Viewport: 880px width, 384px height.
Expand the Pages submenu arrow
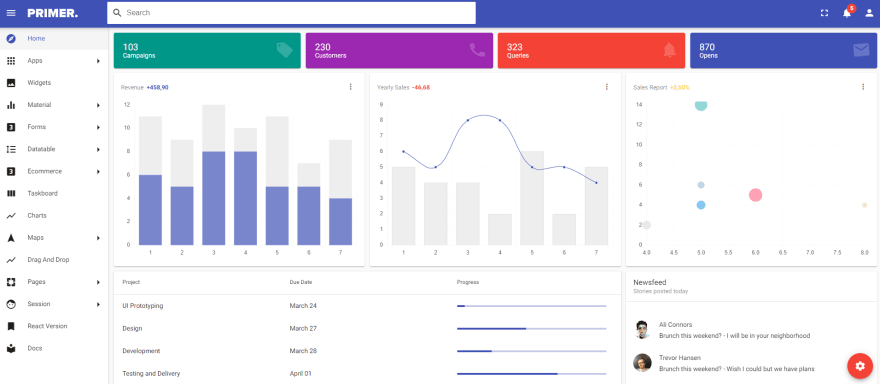click(x=98, y=282)
